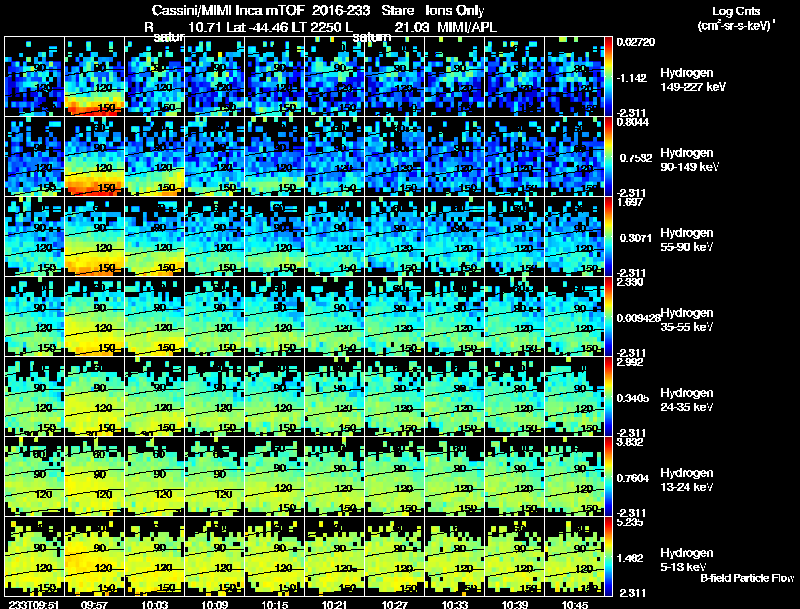Open the 35-55 keV image at 10:21
Viewport: 800px width, 609px height.
point(334,317)
